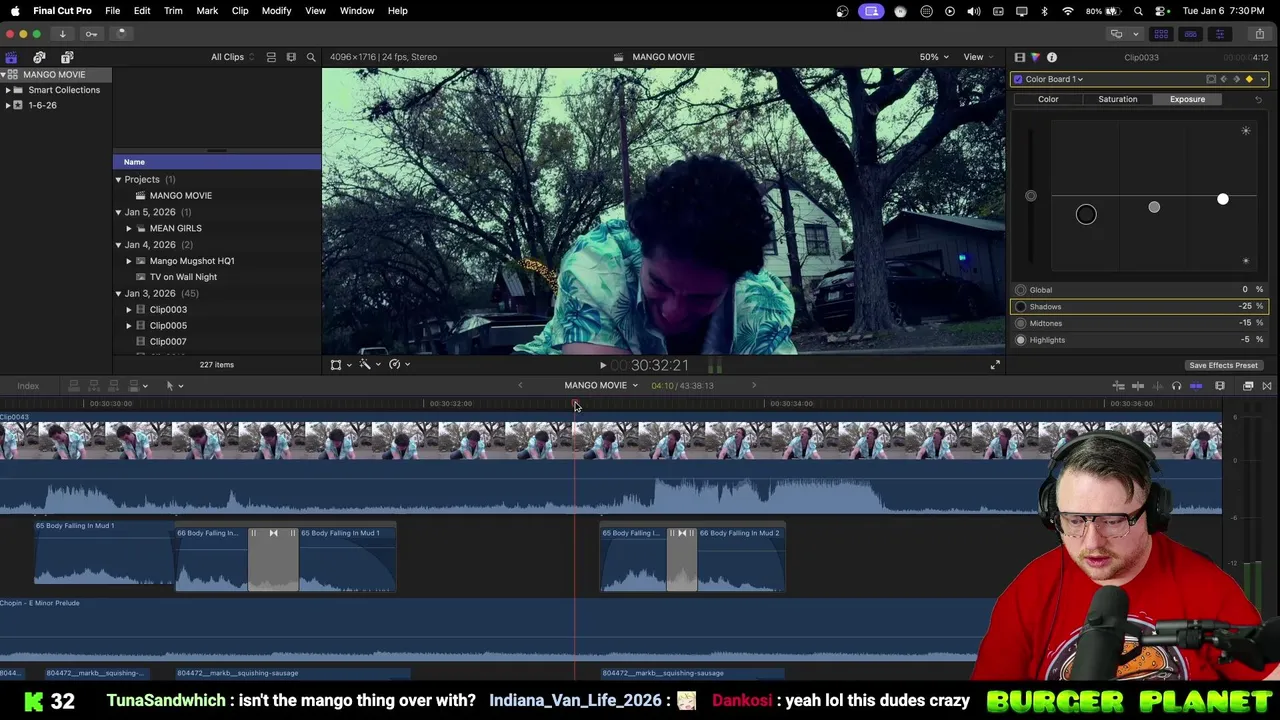Expand the Clip0003 row
This screenshot has height=720, width=1280.
click(128, 309)
